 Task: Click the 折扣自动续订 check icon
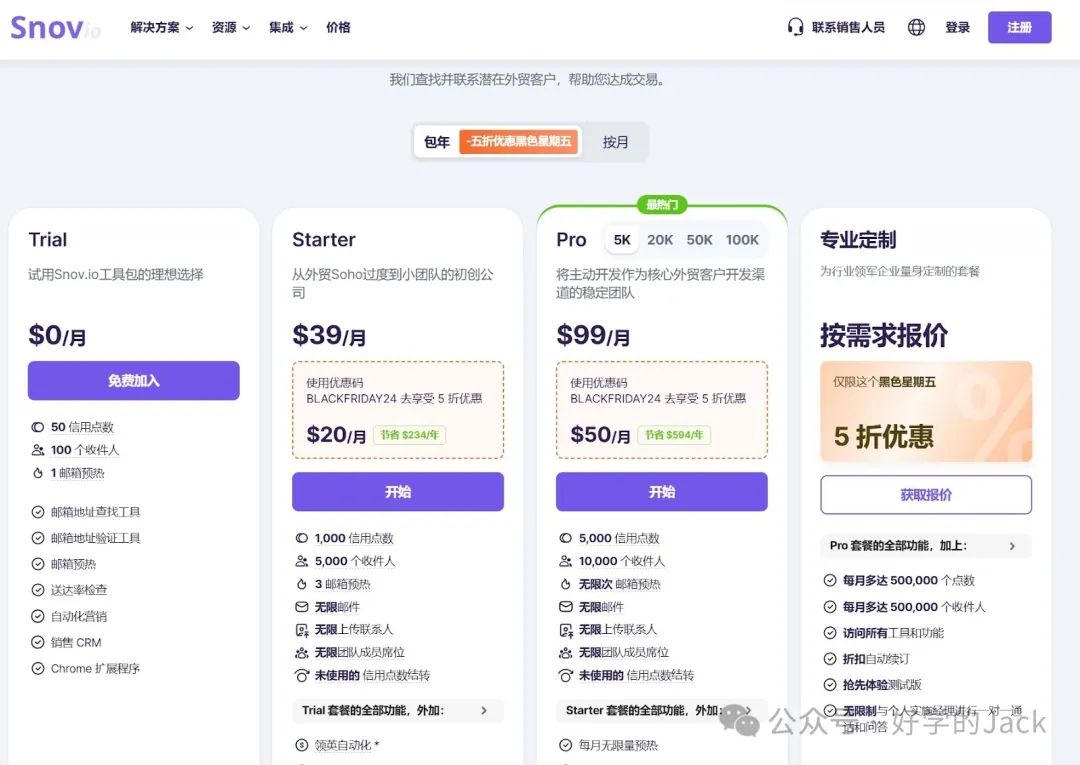click(x=830, y=659)
